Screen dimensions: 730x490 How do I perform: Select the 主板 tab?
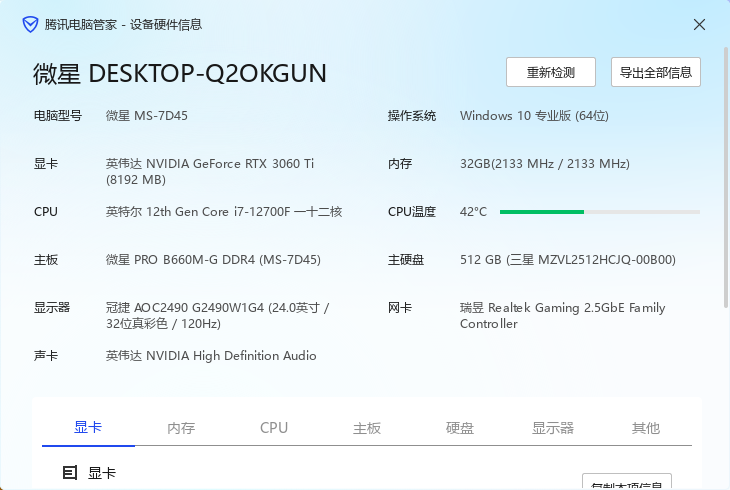[367, 428]
